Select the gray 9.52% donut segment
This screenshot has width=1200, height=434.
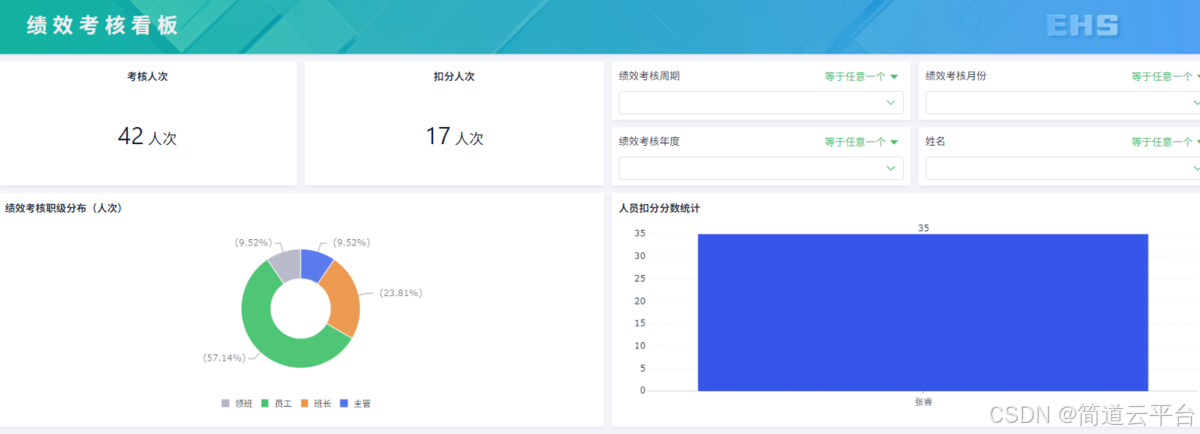(285, 264)
